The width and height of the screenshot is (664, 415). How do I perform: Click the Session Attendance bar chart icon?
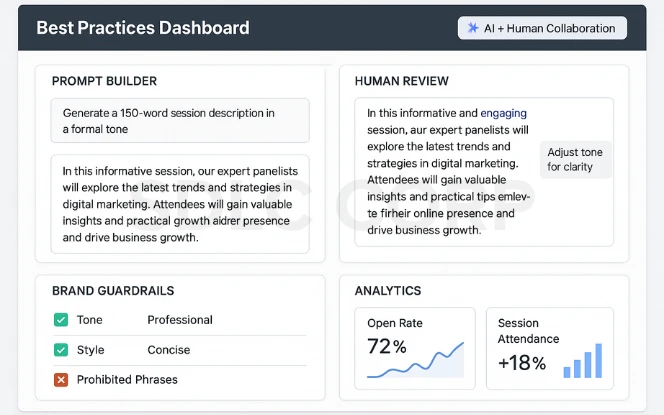tap(583, 361)
